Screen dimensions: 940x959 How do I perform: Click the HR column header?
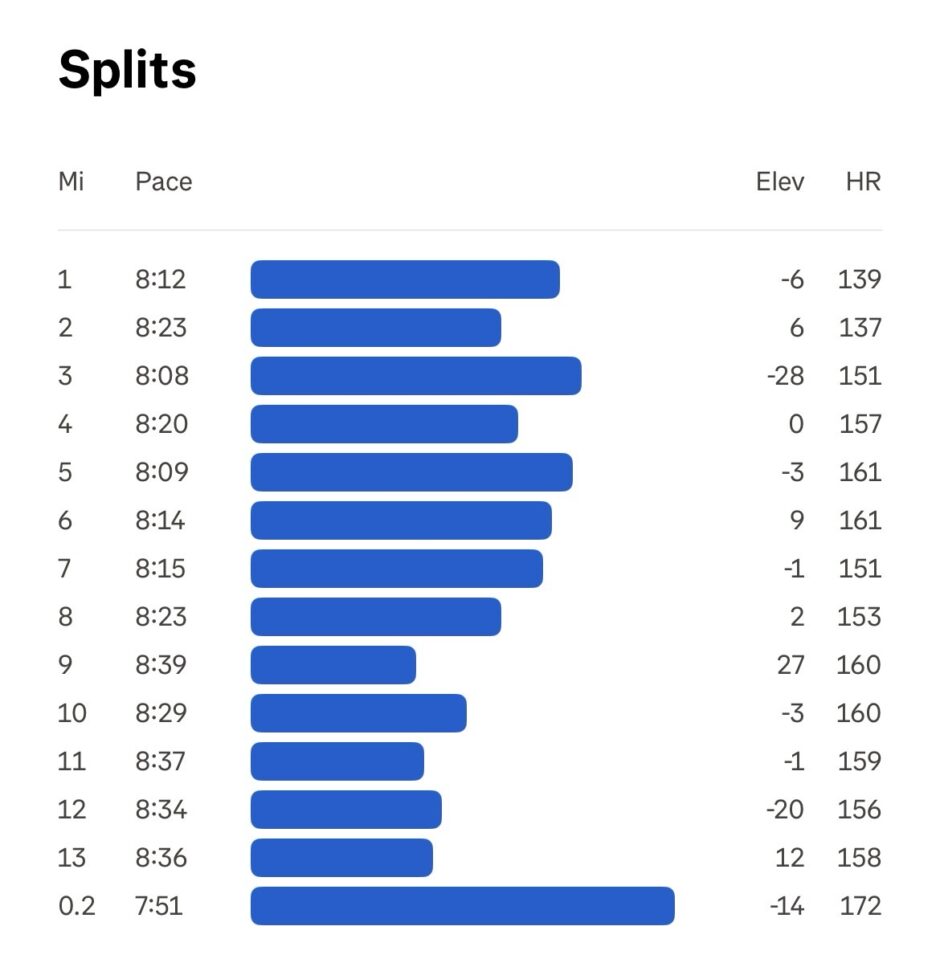(x=863, y=182)
